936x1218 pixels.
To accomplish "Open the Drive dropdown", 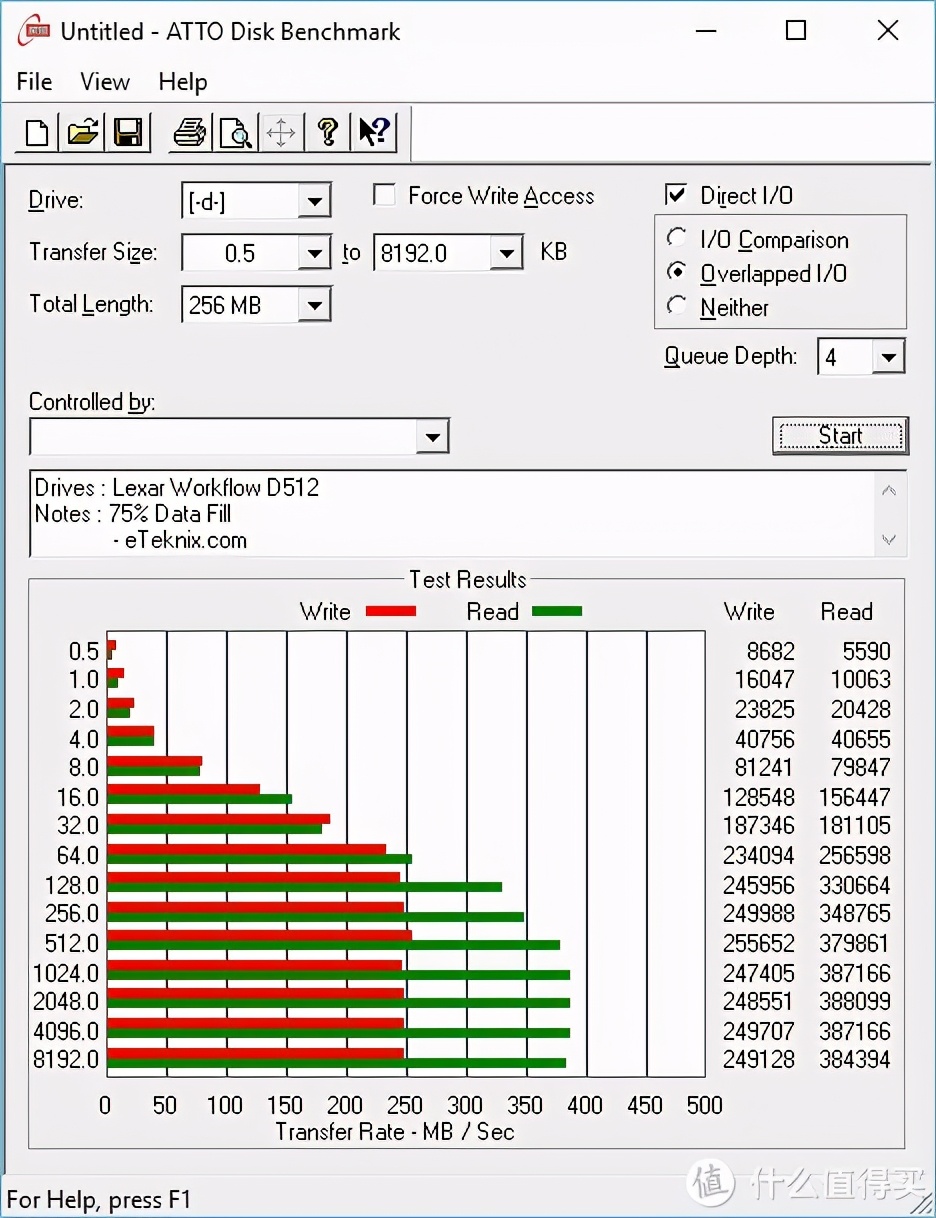I will point(314,201).
